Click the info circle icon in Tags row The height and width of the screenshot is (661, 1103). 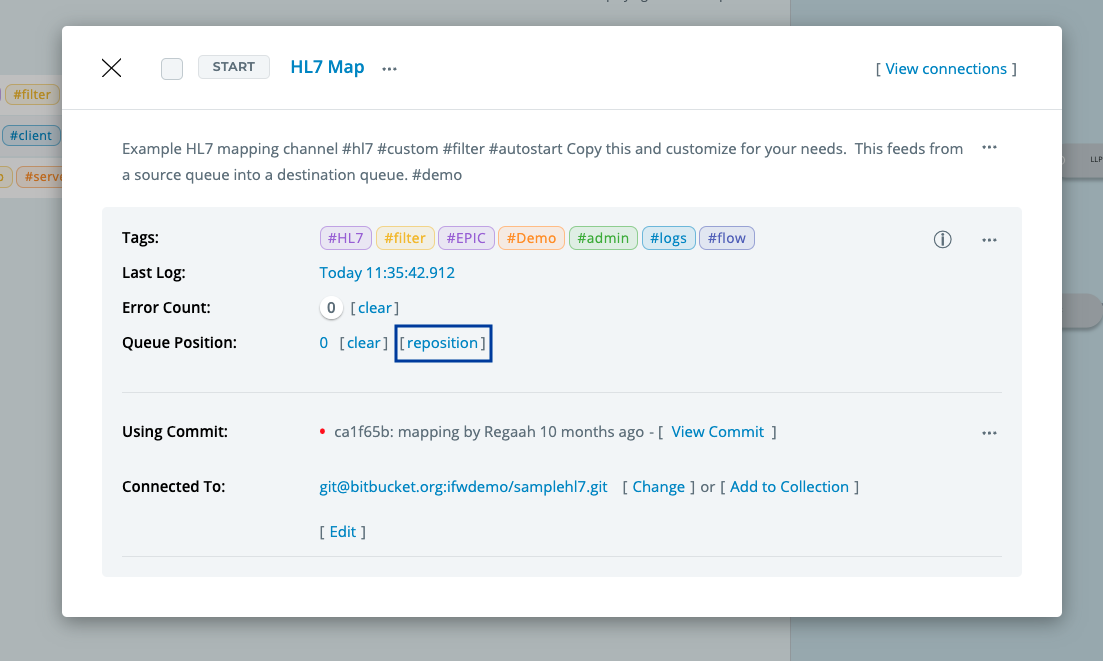click(x=942, y=240)
